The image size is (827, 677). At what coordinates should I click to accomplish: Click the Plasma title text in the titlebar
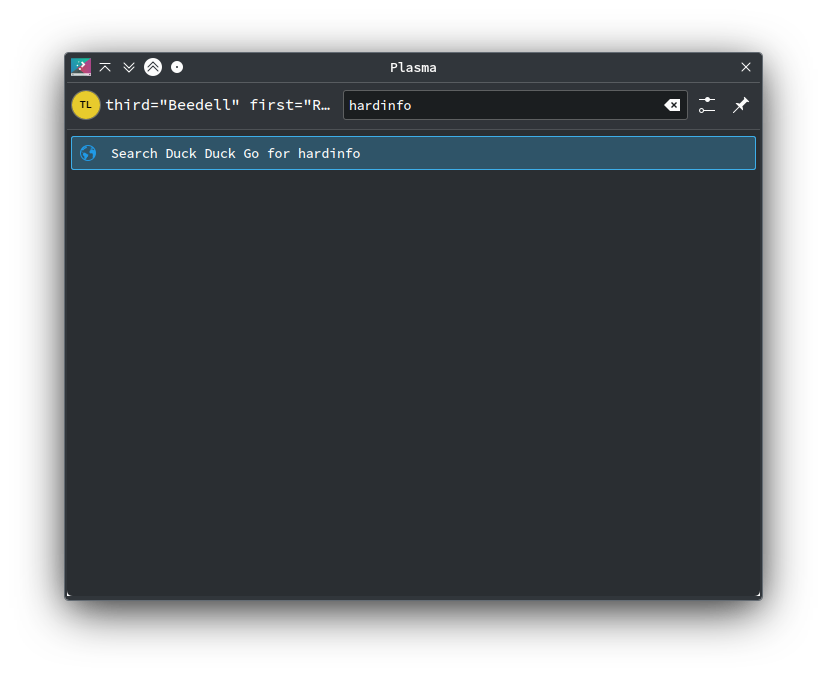413,67
